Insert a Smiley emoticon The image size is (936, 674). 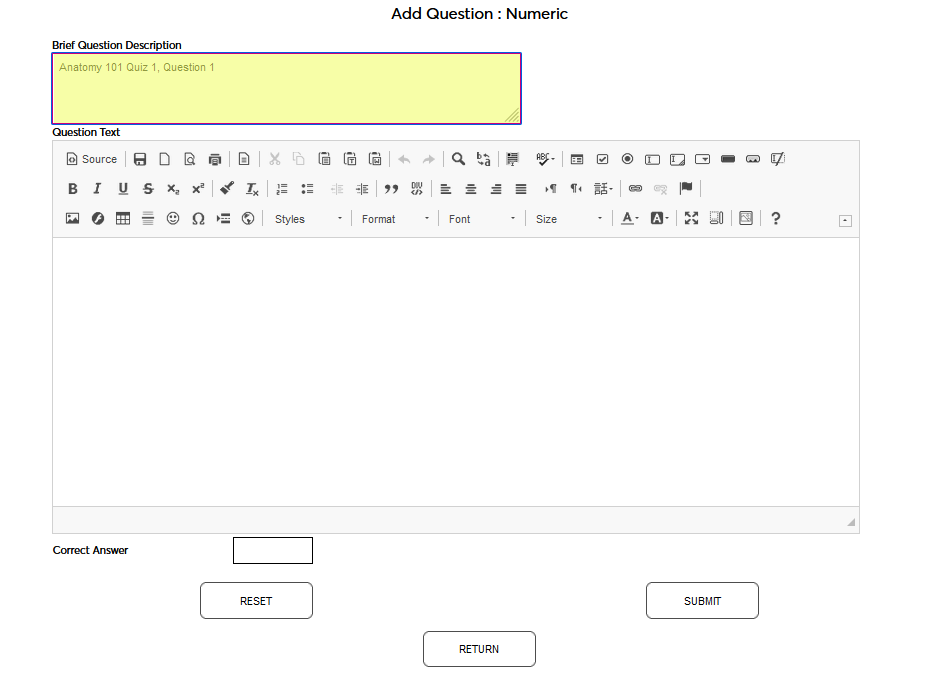point(172,218)
